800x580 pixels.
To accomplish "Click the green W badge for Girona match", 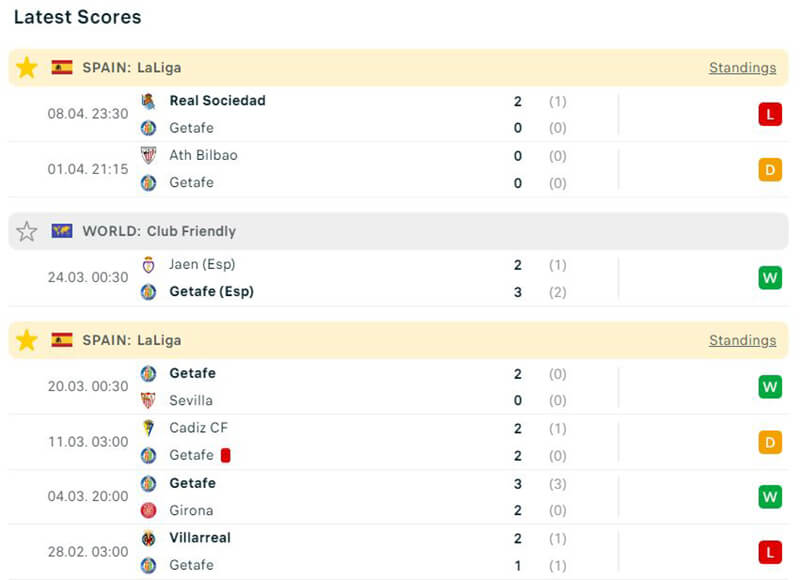I will pyautogui.click(x=769, y=496).
